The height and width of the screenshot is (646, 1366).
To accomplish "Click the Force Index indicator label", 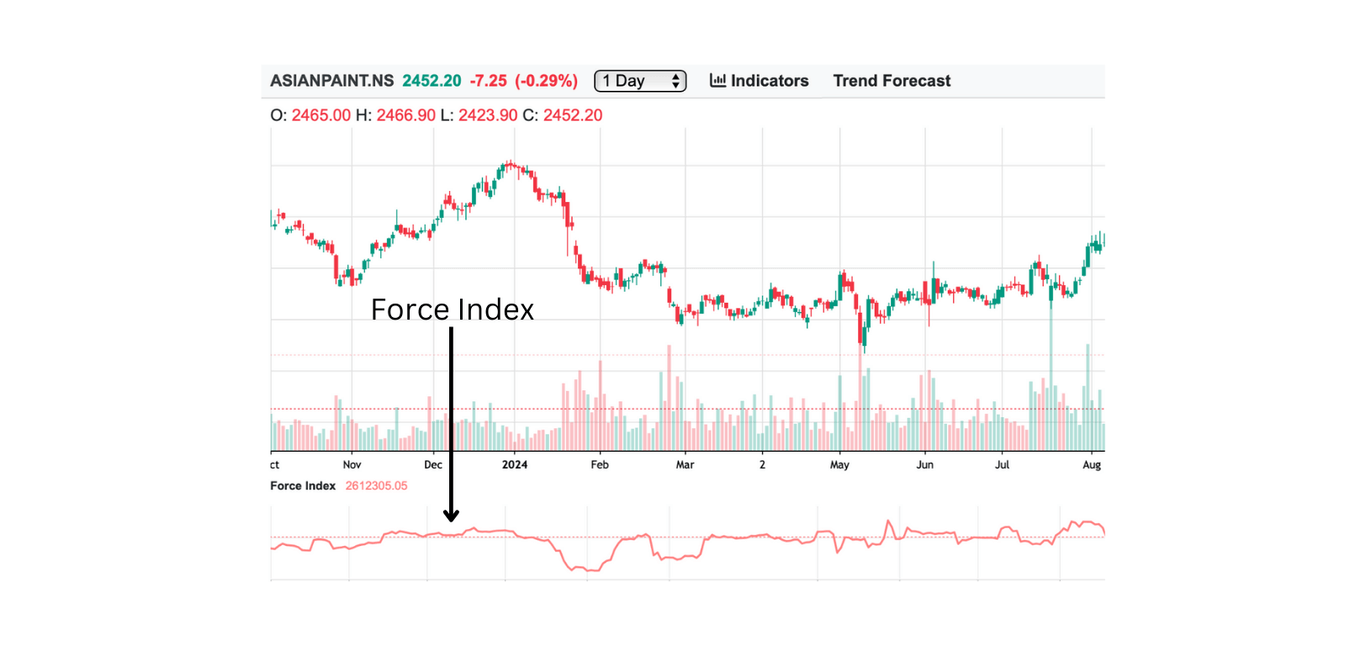I will point(303,486).
